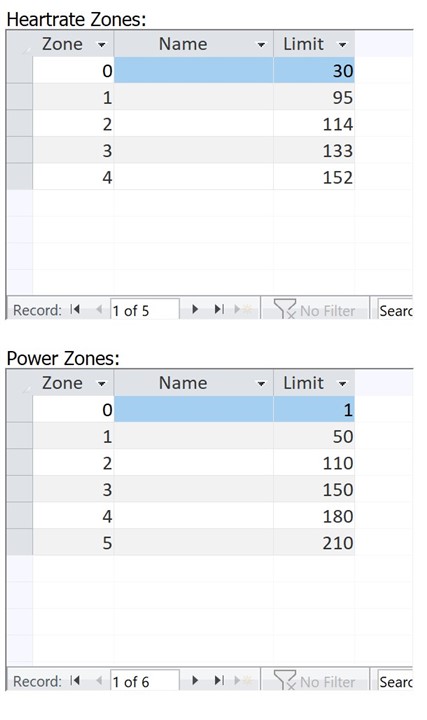The image size is (427, 720).
Task: Jump to last record in Heartrate Zones
Action: (x=219, y=309)
